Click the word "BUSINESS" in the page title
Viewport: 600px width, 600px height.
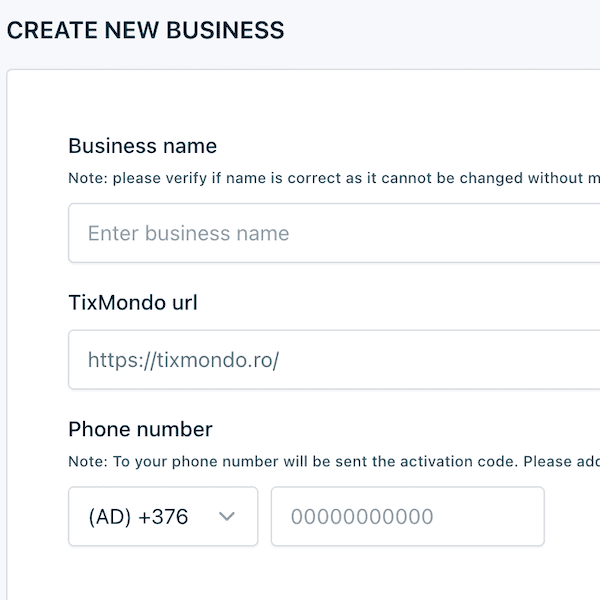click(x=231, y=31)
